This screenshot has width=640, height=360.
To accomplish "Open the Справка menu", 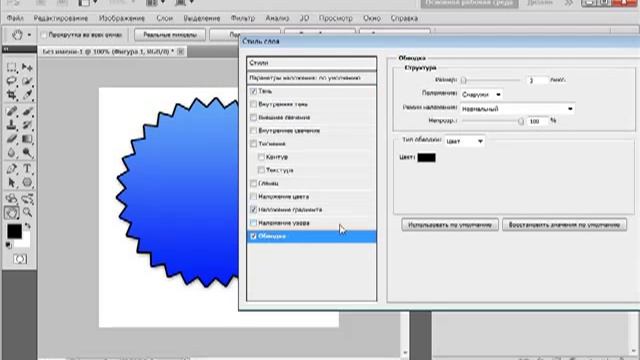I will (x=404, y=18).
